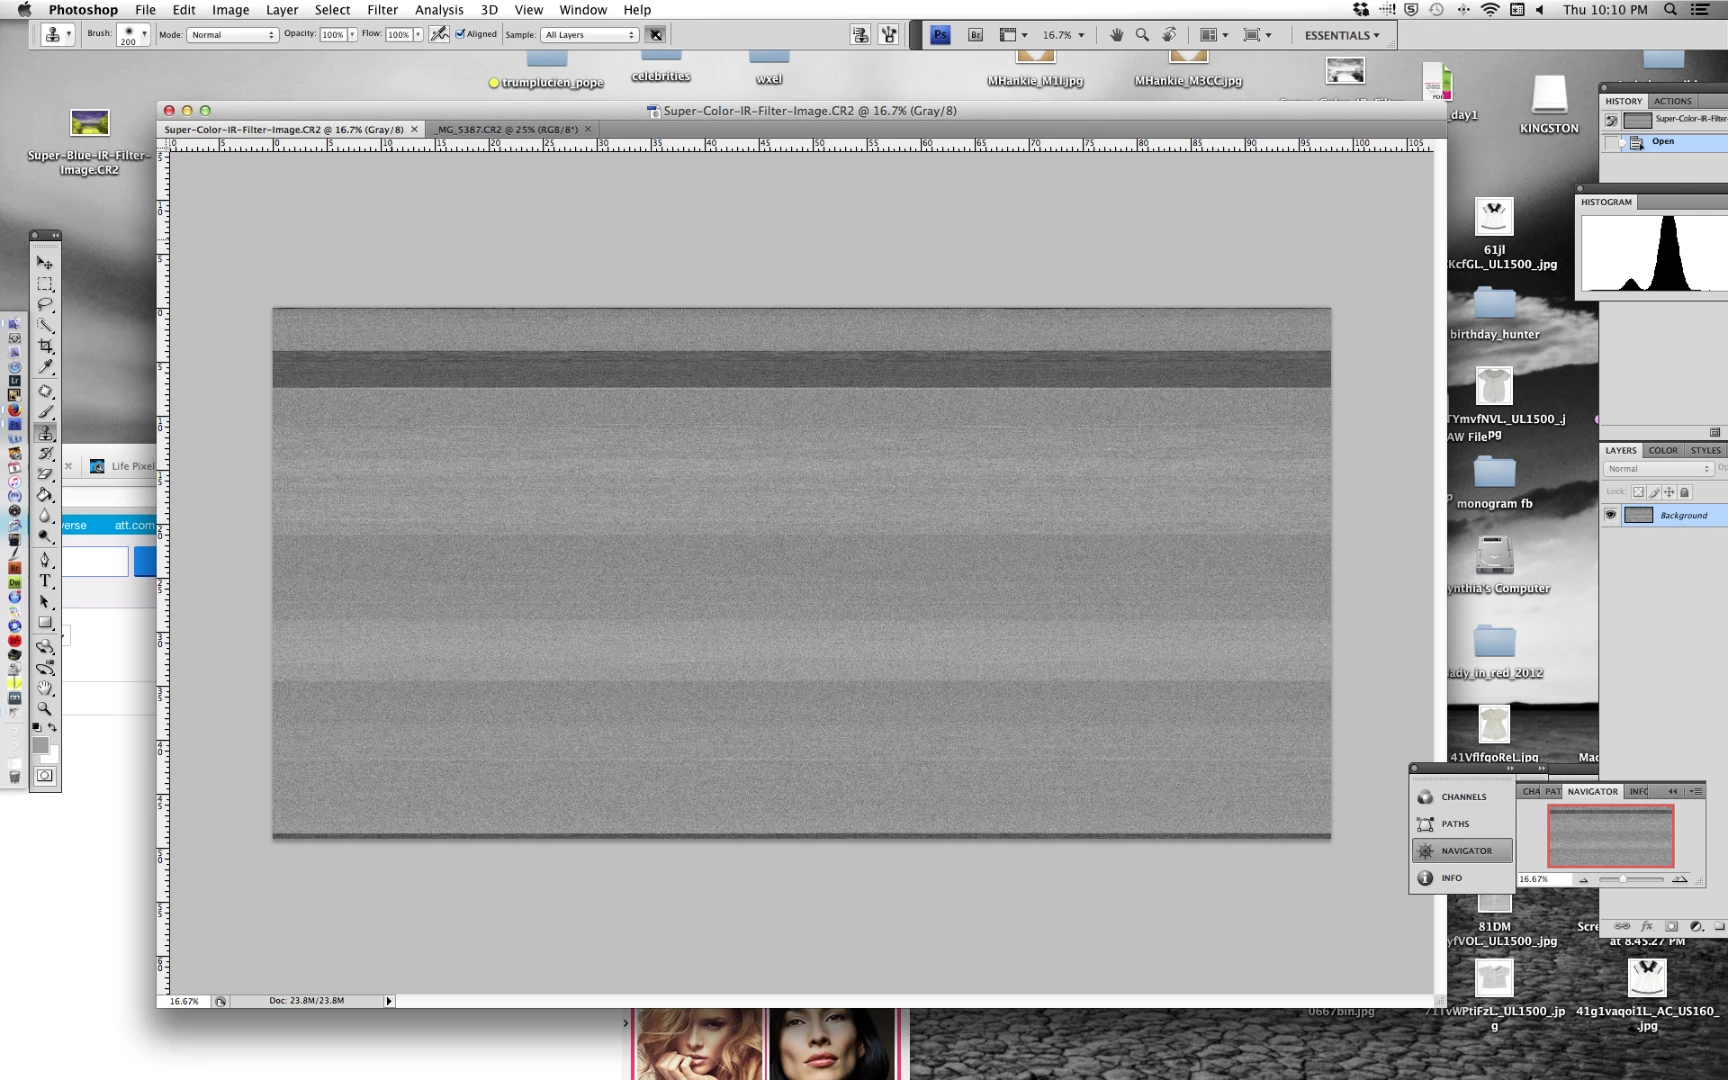Select the Paint Bucket tool
The width and height of the screenshot is (1728, 1080).
tap(45, 495)
